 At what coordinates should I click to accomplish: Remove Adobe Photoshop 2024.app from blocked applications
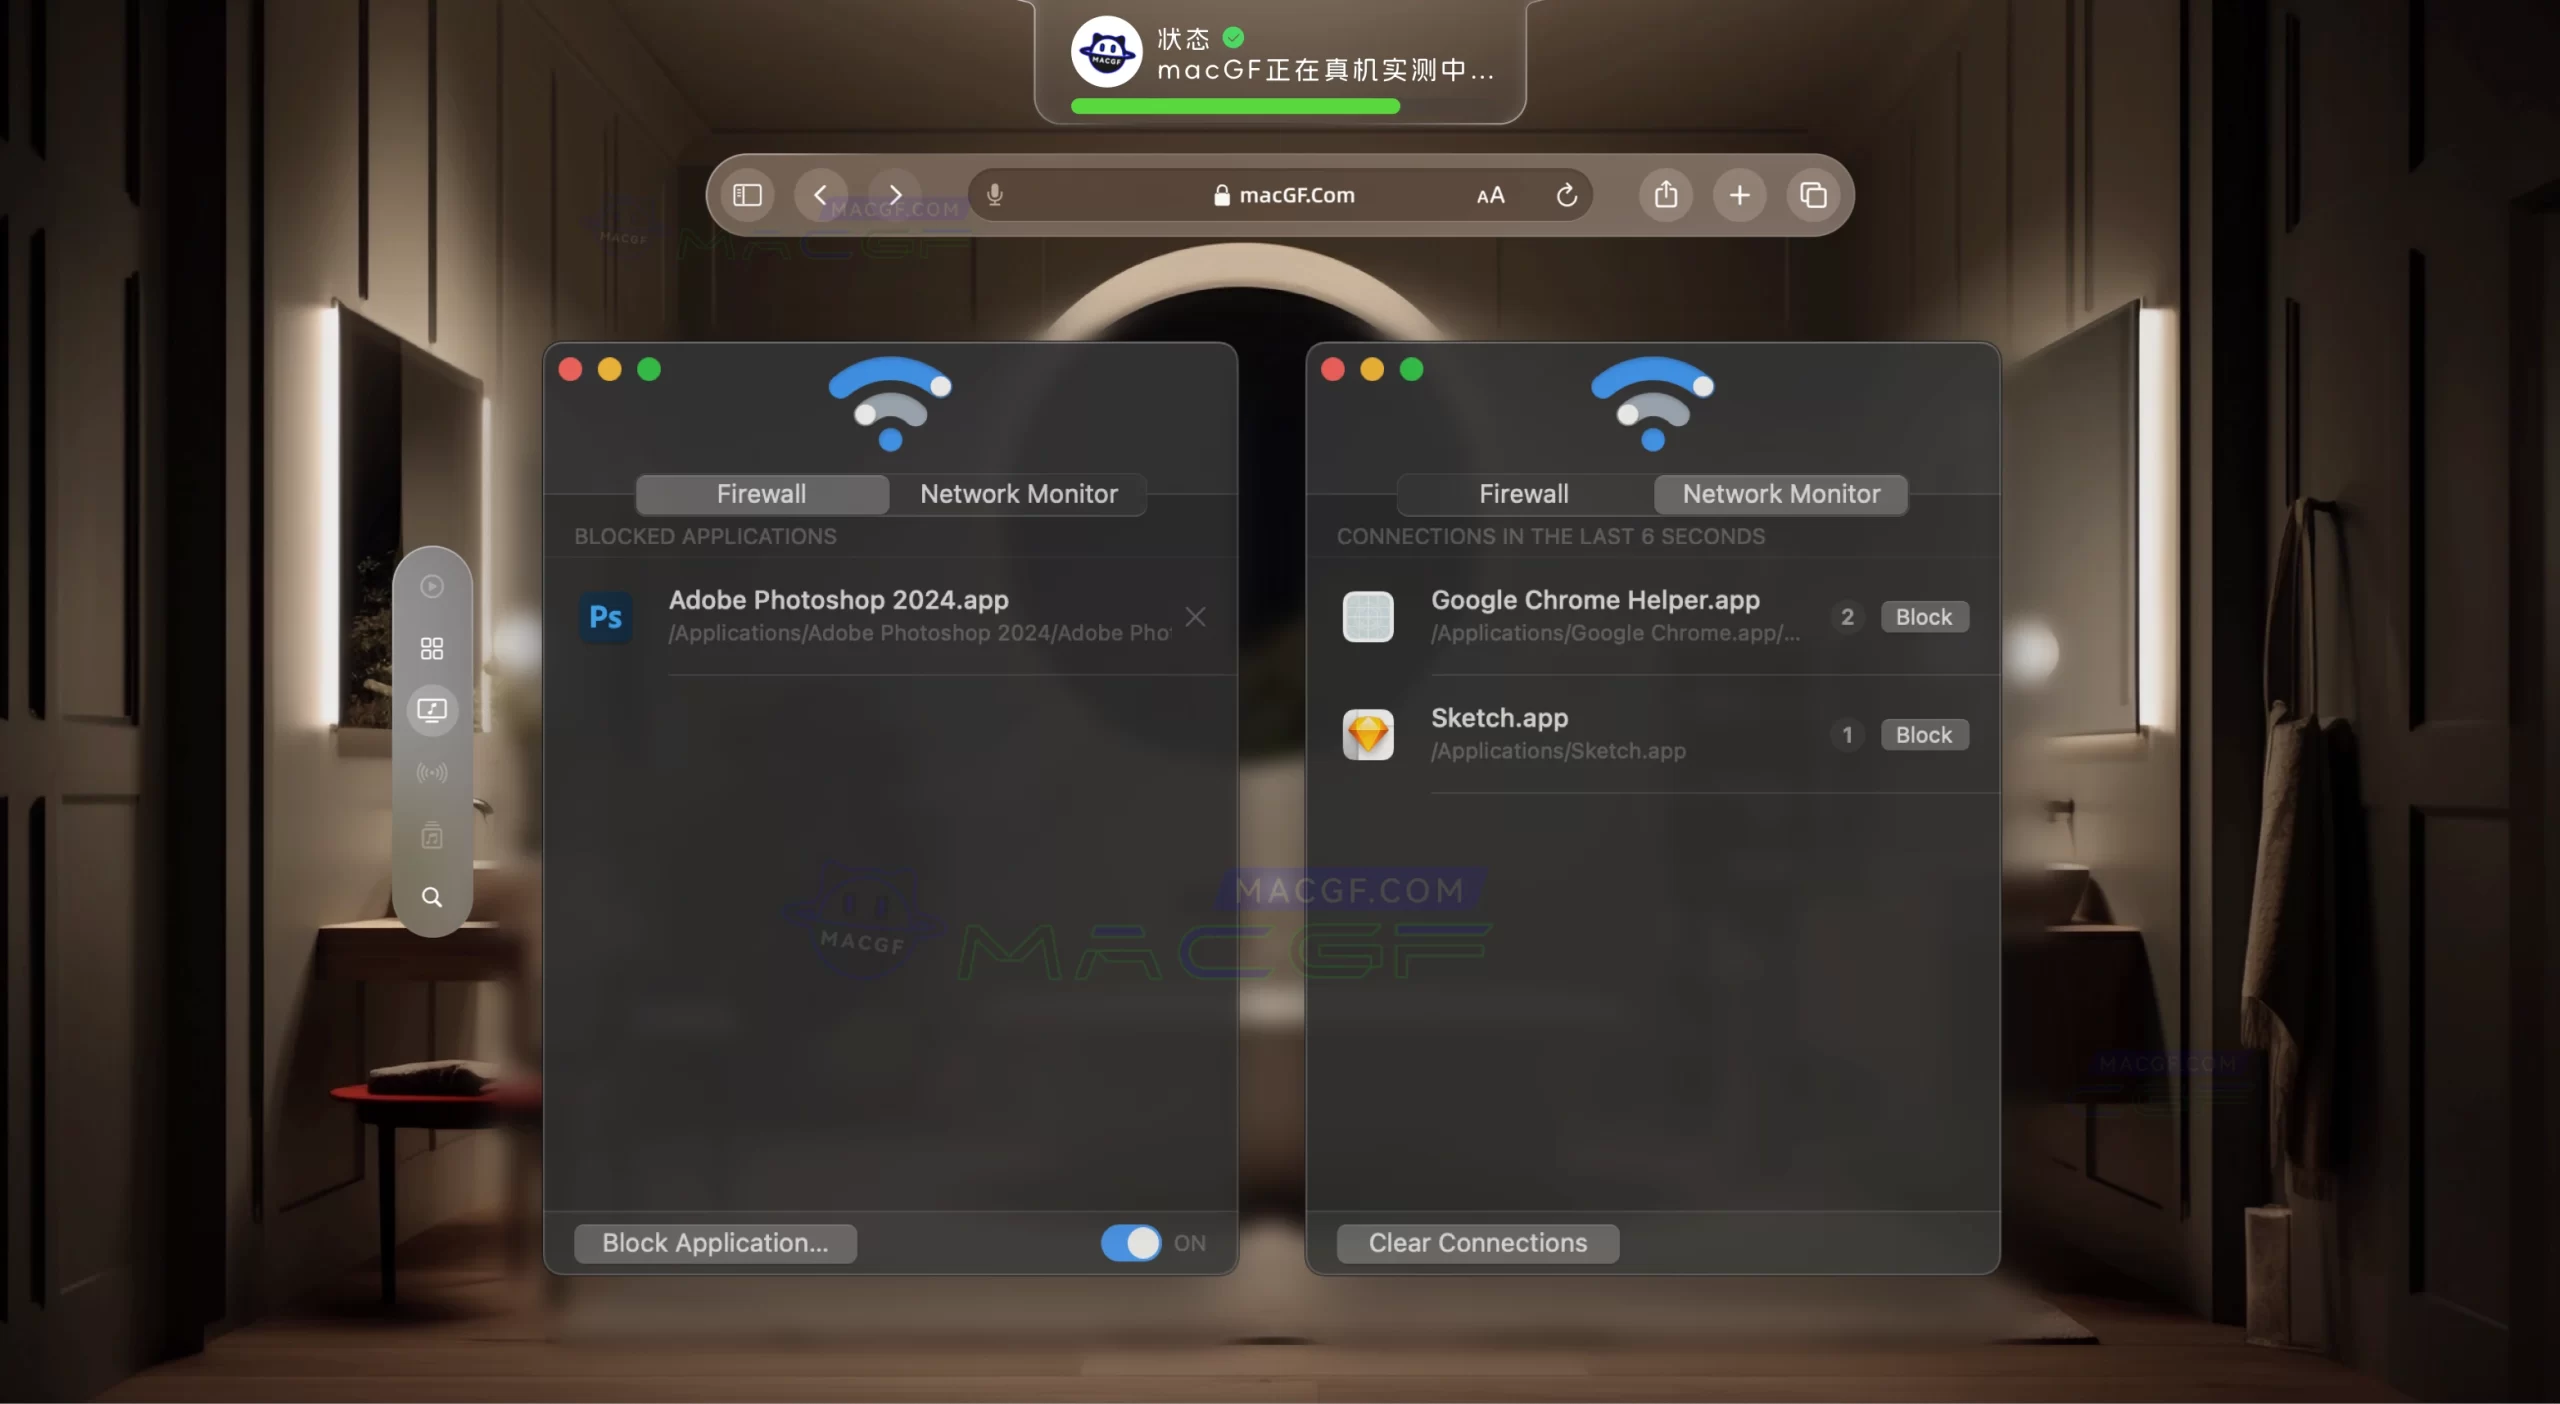pos(1195,617)
